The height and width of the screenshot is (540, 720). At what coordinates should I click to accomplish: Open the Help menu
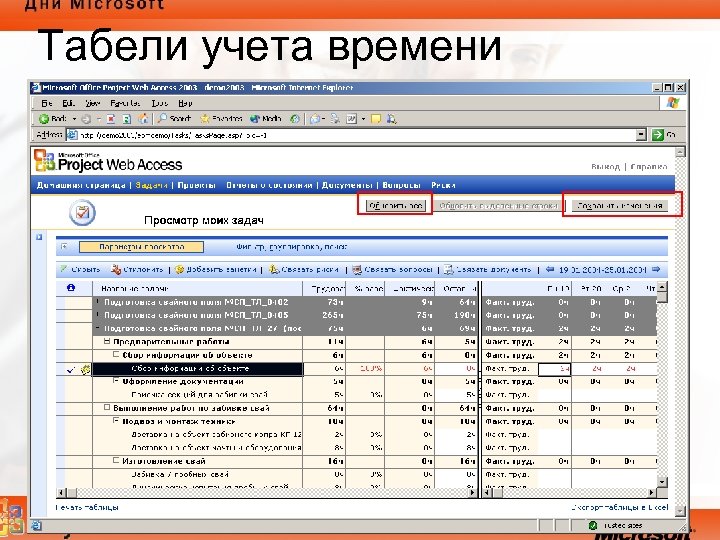pos(185,103)
